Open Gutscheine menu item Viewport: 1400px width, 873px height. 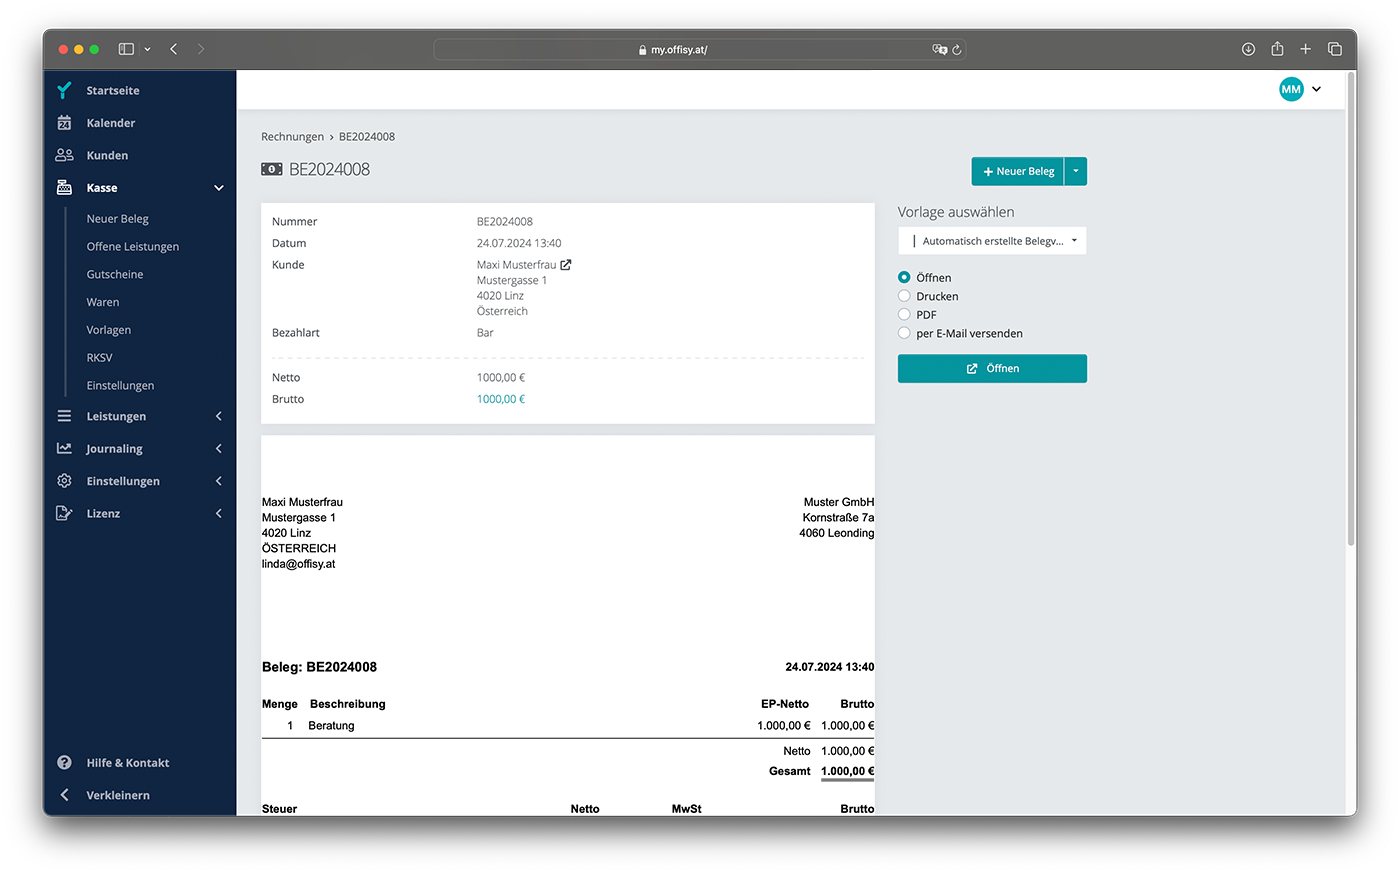tap(115, 274)
